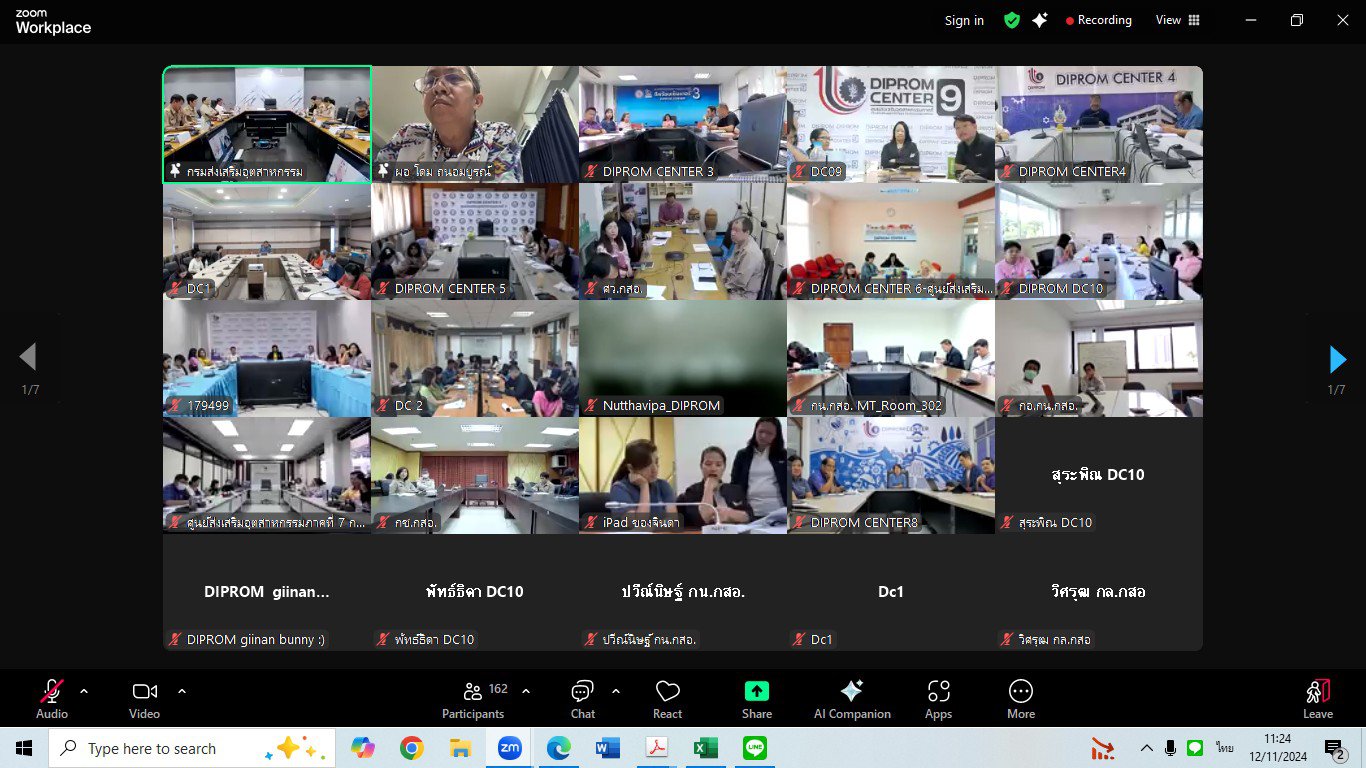The width and height of the screenshot is (1366, 768).
Task: Click Zoom icon in taskbar
Action: (x=509, y=748)
